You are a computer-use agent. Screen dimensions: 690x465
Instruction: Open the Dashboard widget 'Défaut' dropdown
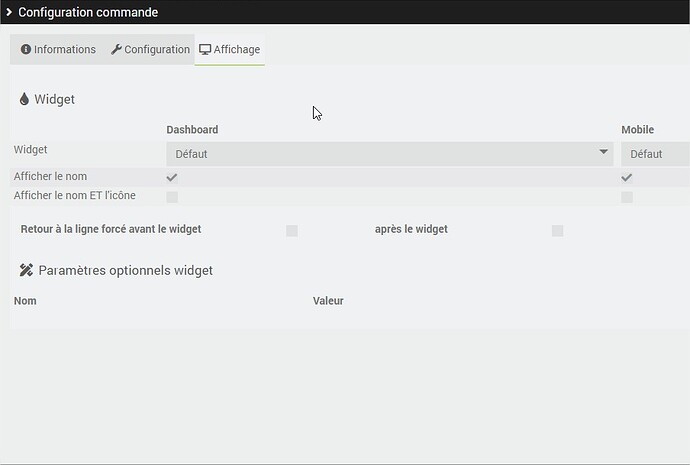tap(390, 154)
